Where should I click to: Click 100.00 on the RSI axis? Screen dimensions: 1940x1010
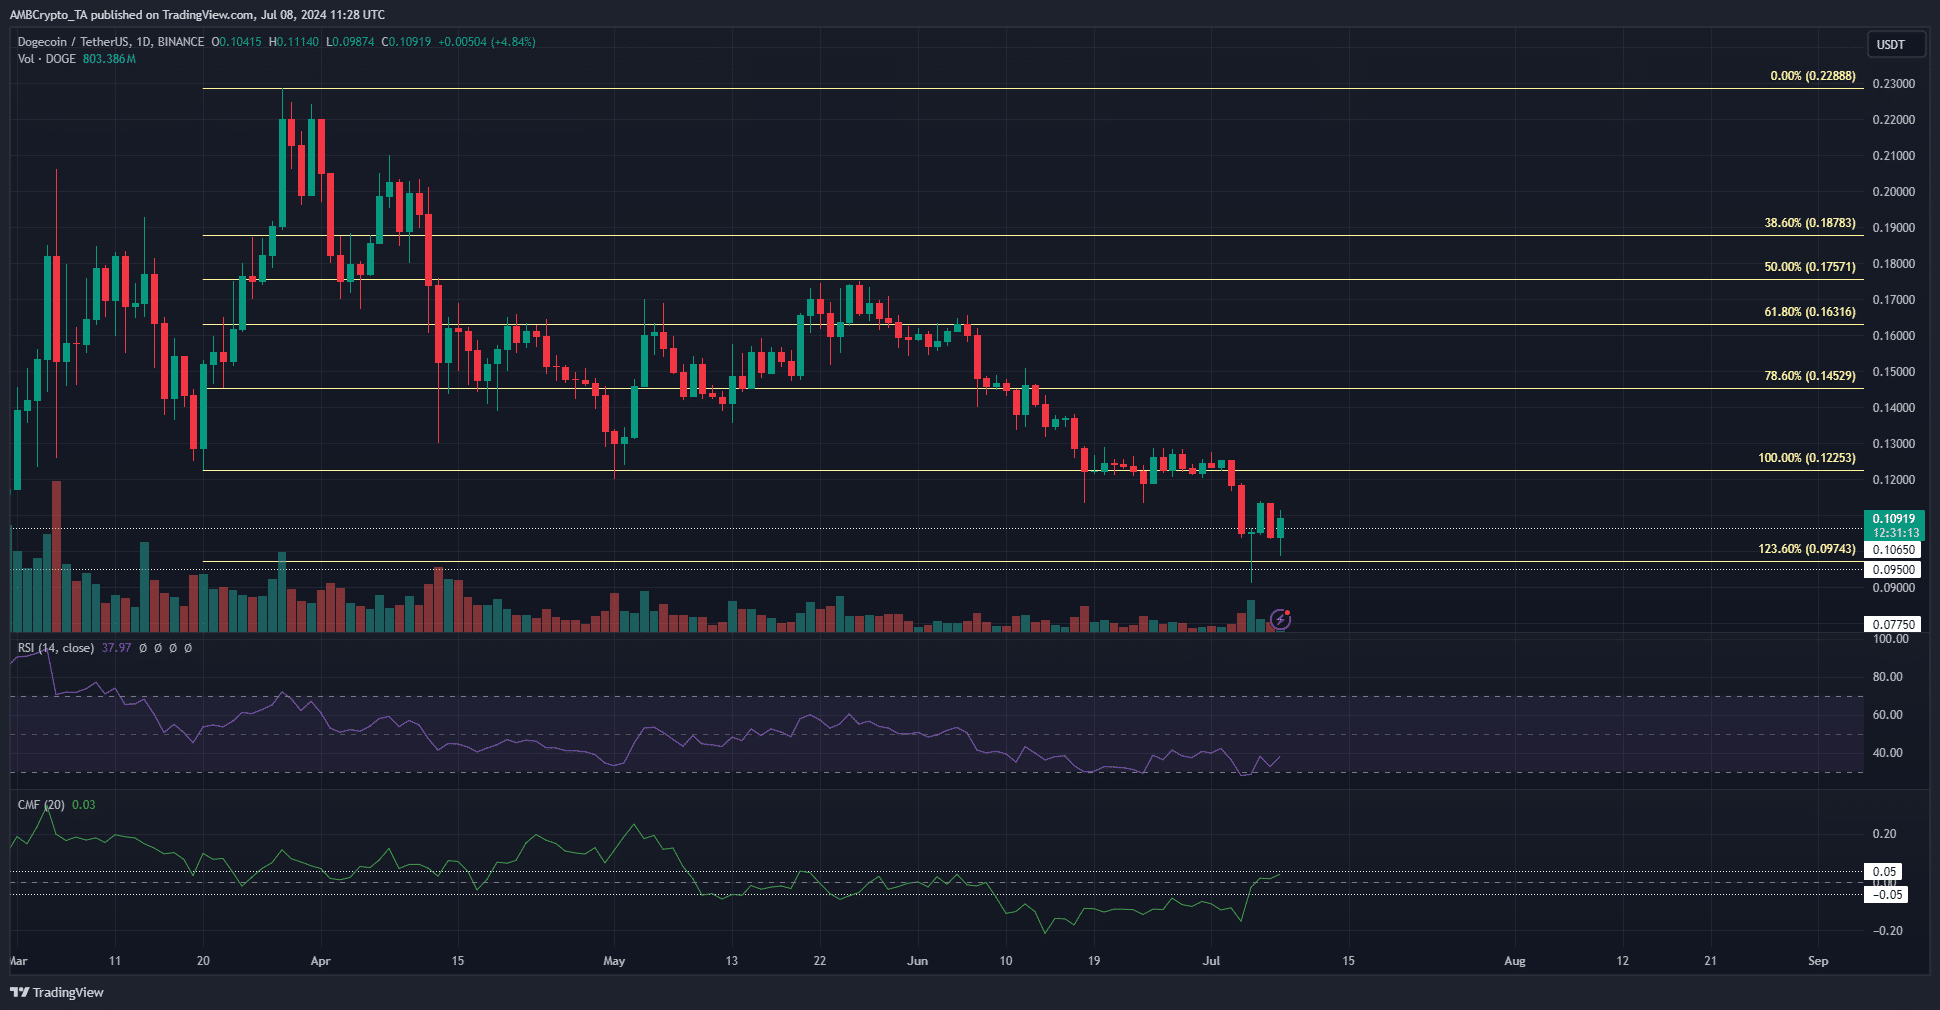click(1890, 639)
